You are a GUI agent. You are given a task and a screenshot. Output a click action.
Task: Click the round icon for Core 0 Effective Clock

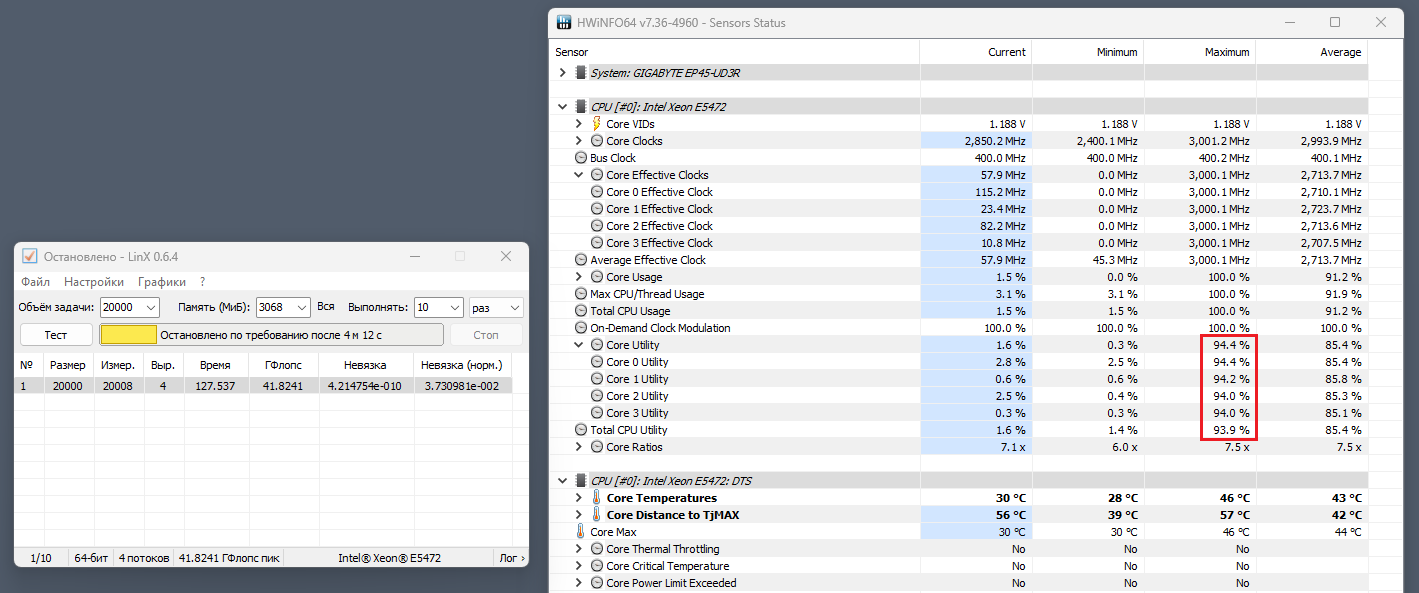pyautogui.click(x=597, y=192)
